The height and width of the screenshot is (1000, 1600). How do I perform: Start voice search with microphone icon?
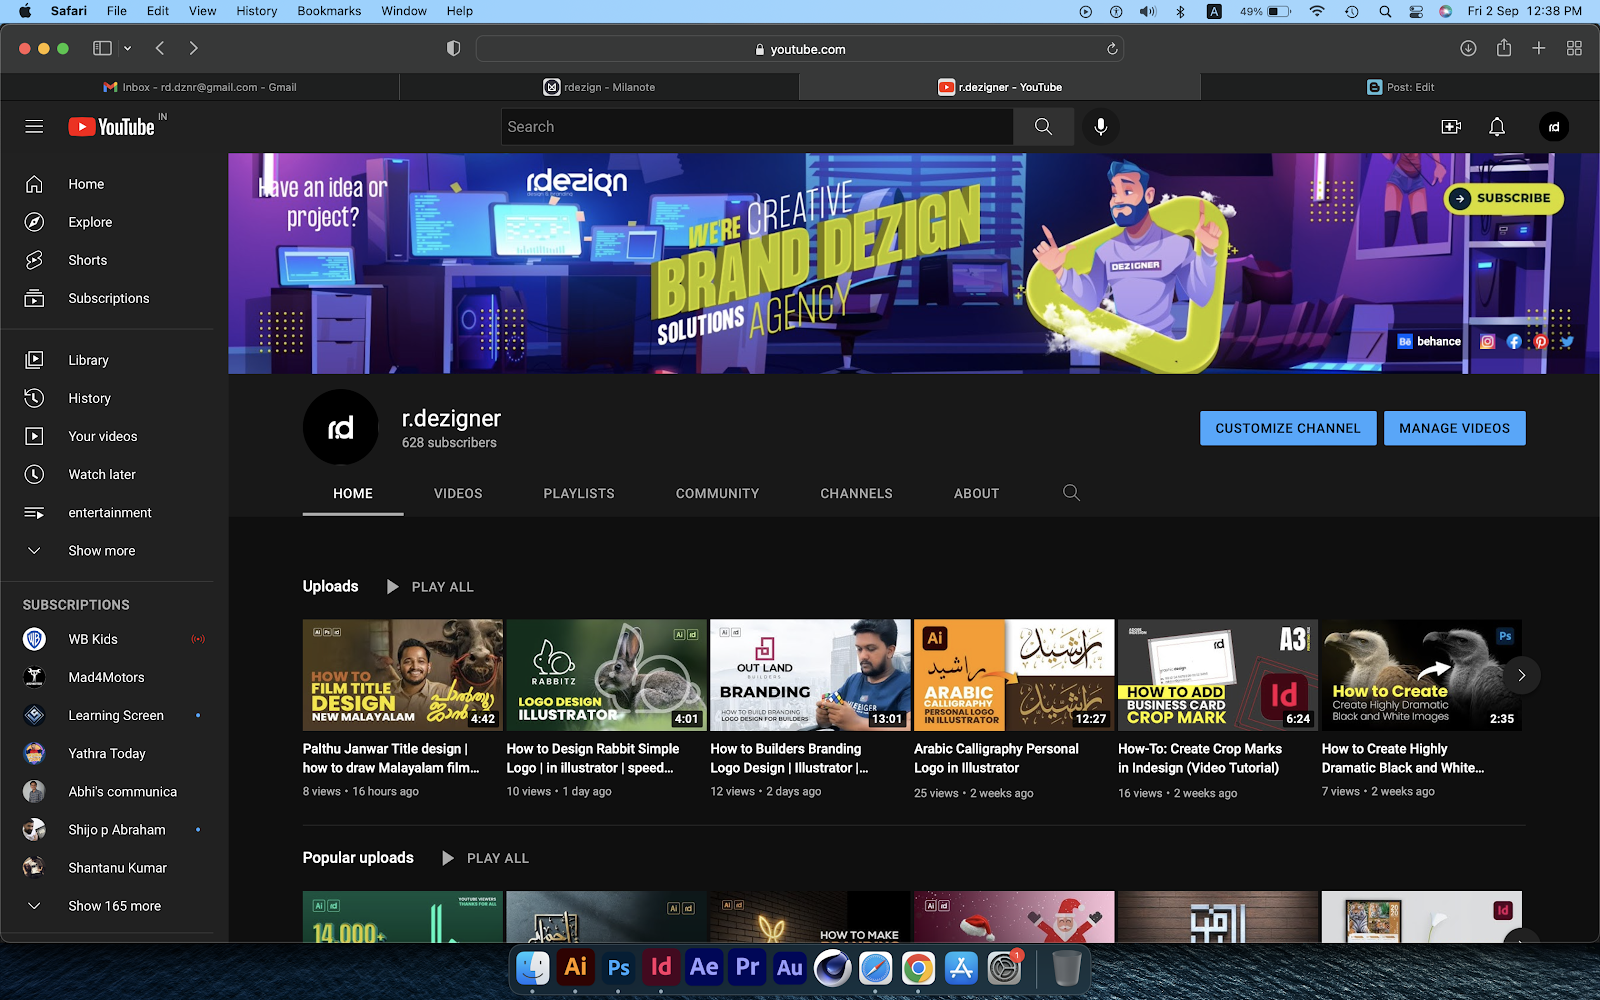1100,127
